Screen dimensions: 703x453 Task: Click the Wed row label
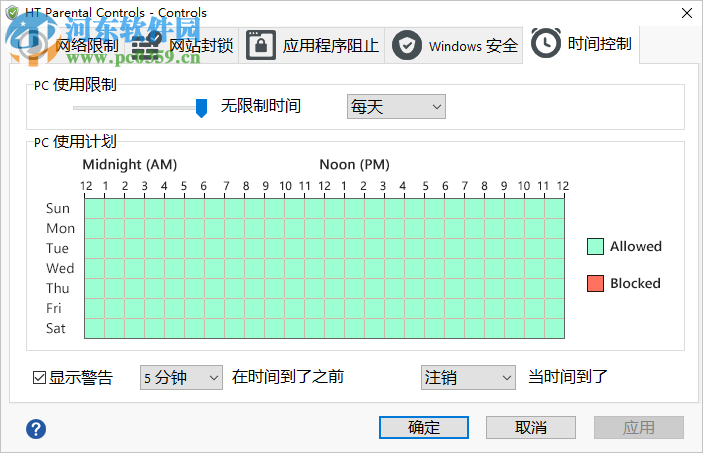(60, 269)
